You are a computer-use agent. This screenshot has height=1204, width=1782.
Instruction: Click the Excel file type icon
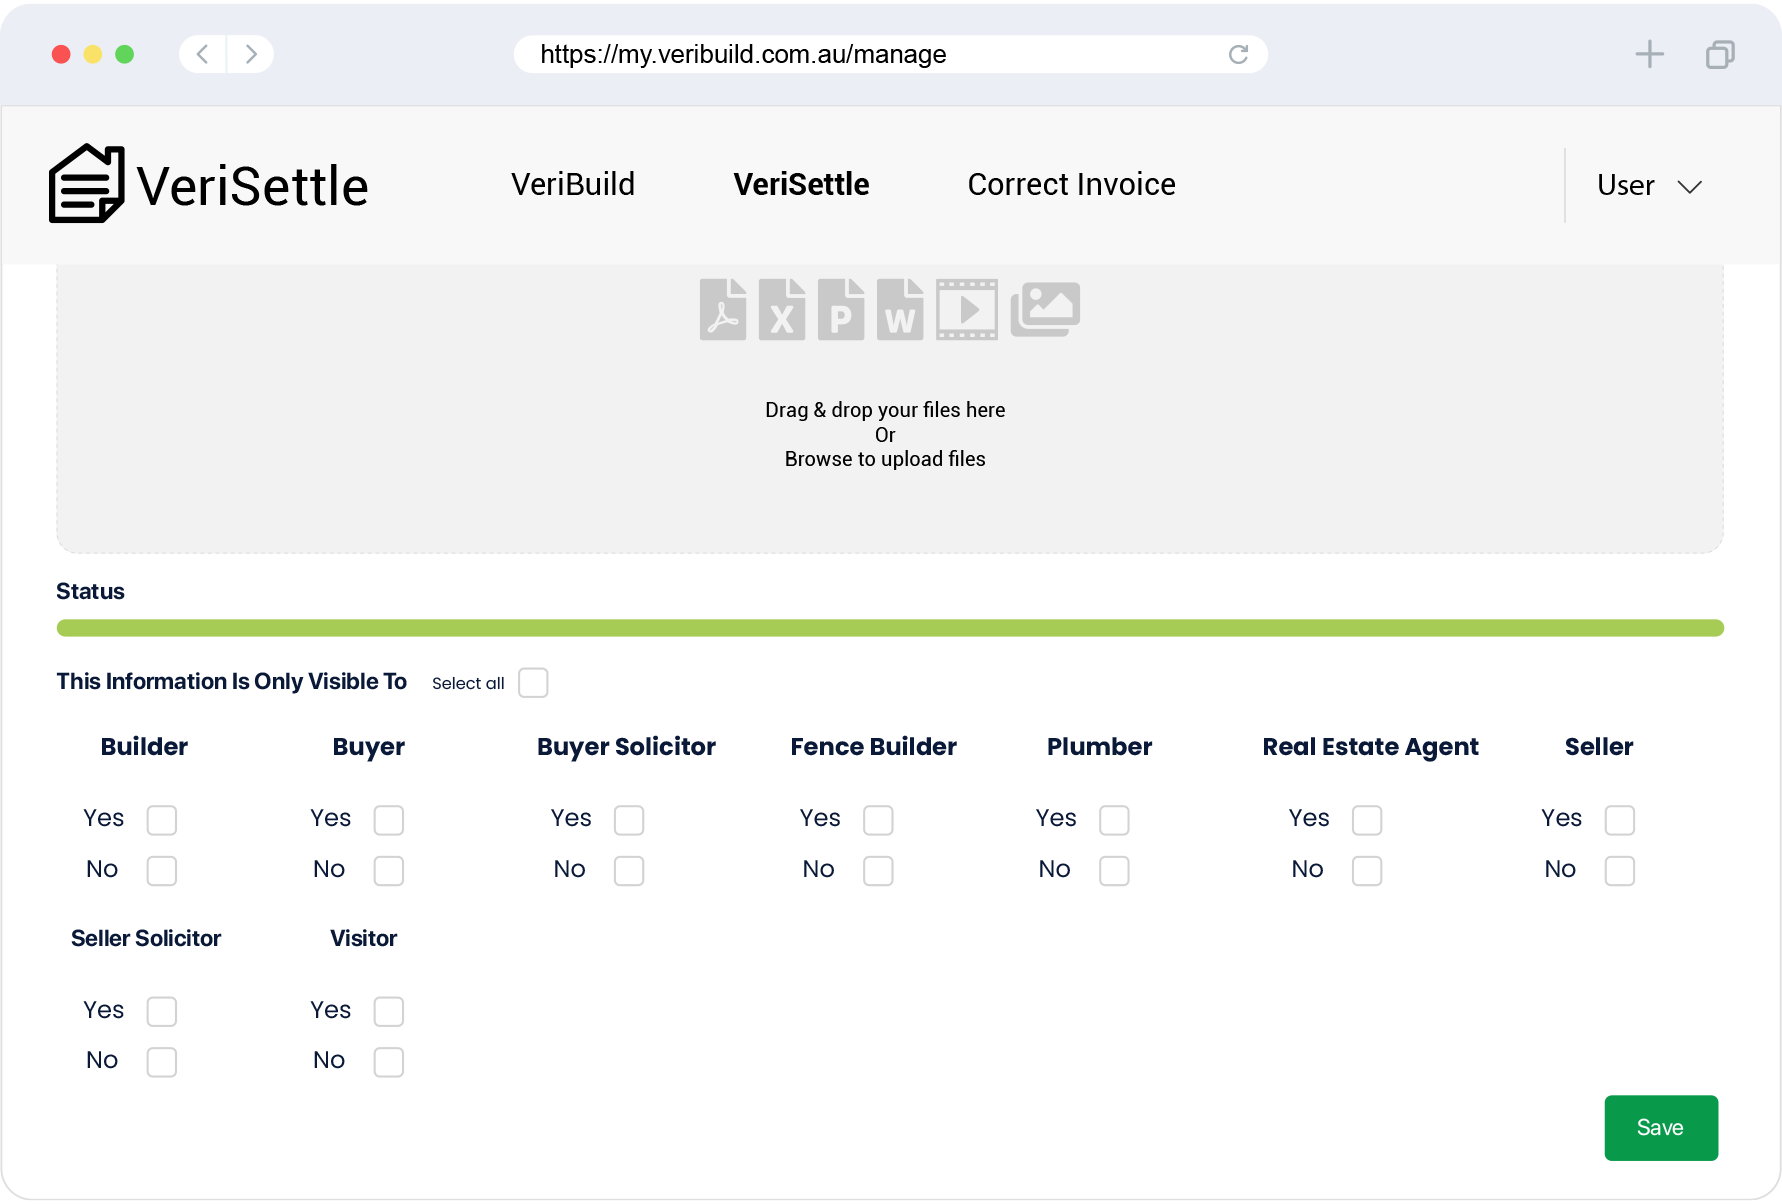[782, 310]
